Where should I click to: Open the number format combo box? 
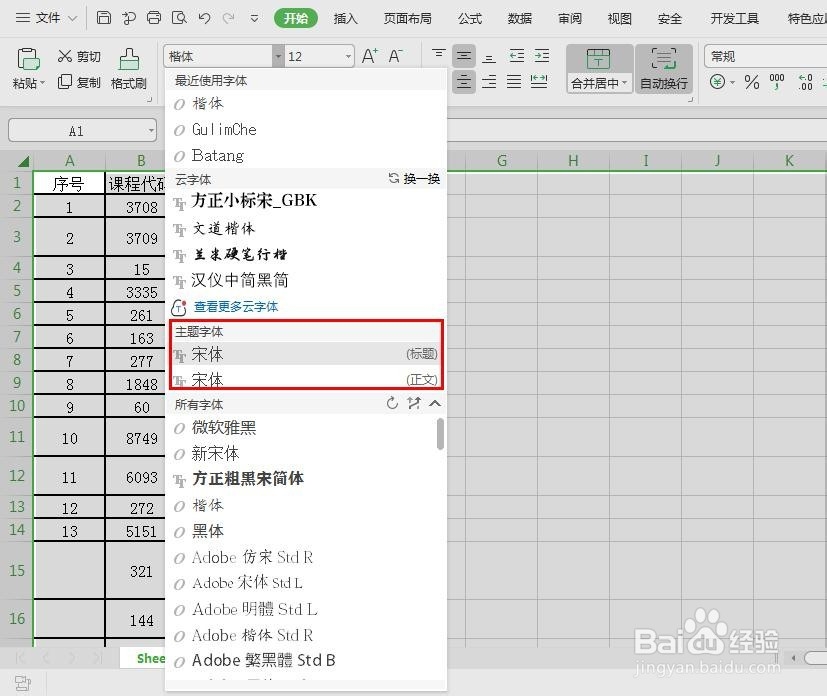[766, 56]
